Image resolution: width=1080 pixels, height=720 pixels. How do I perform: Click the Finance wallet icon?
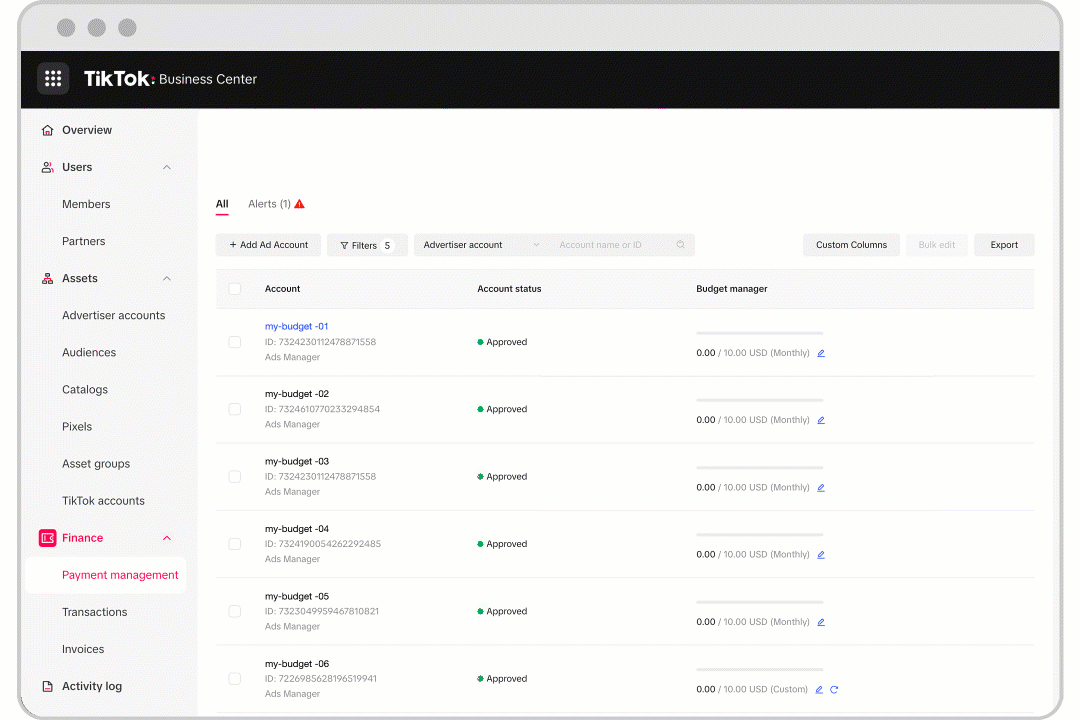click(x=48, y=538)
